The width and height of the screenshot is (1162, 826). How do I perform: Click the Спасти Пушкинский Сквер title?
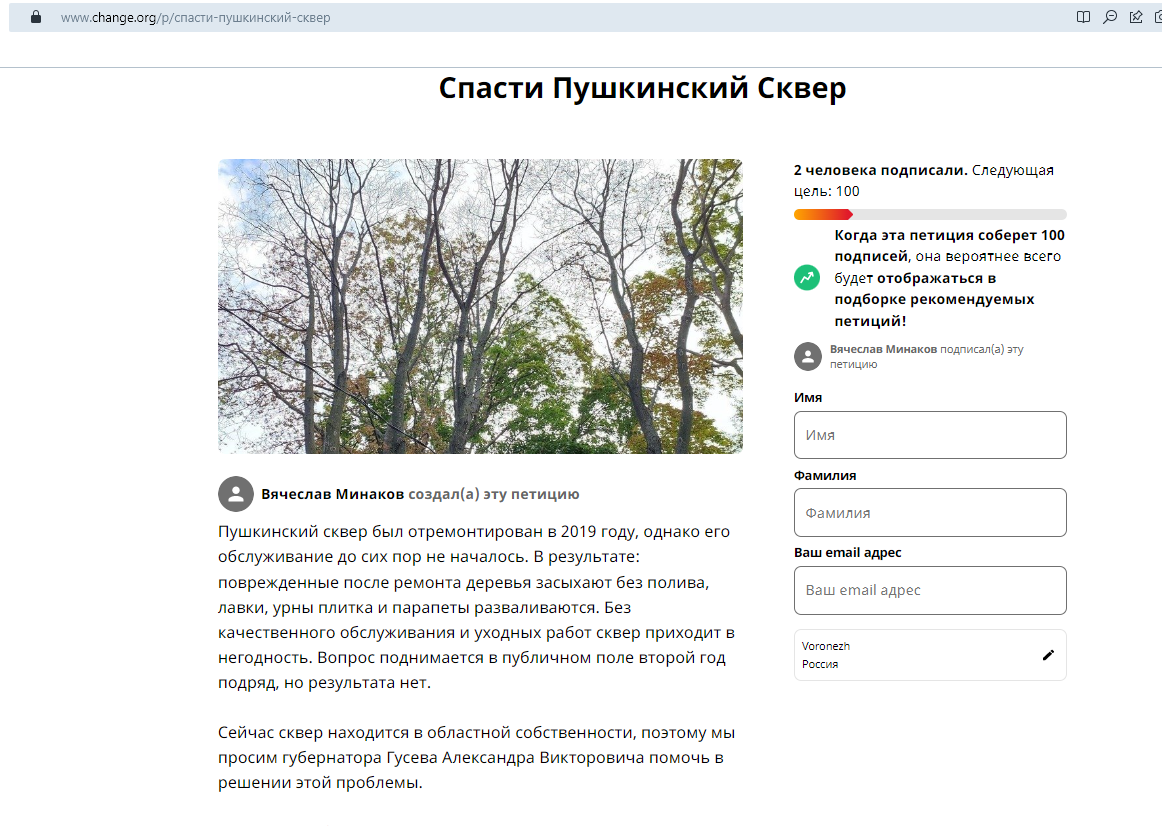pyautogui.click(x=643, y=88)
